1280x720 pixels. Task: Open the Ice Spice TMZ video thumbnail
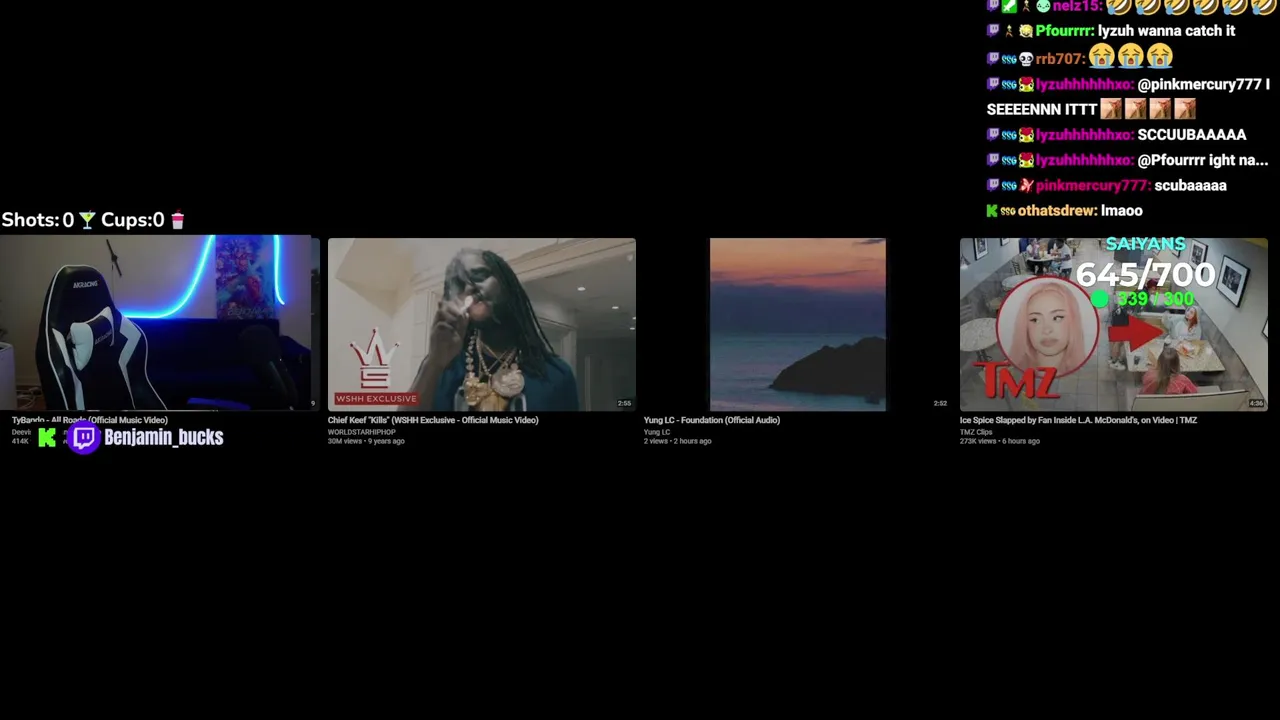click(1113, 324)
